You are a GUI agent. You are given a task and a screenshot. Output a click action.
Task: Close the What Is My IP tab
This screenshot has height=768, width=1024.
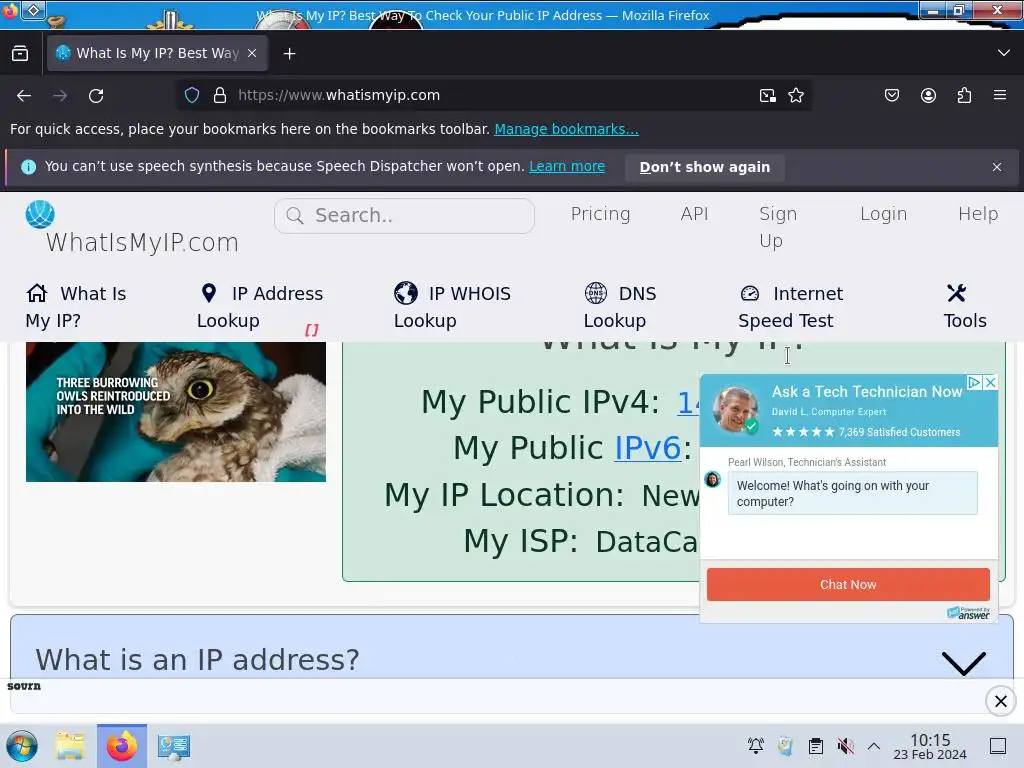[x=252, y=54]
